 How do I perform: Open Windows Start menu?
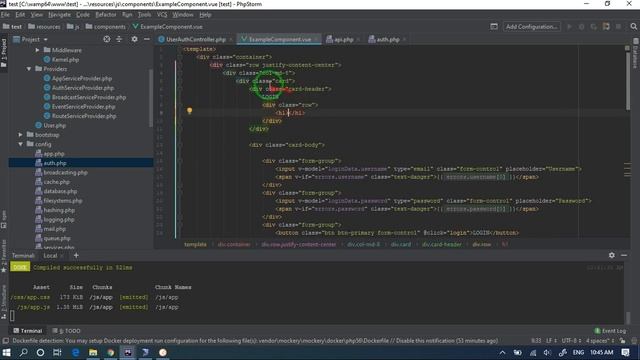(6, 352)
